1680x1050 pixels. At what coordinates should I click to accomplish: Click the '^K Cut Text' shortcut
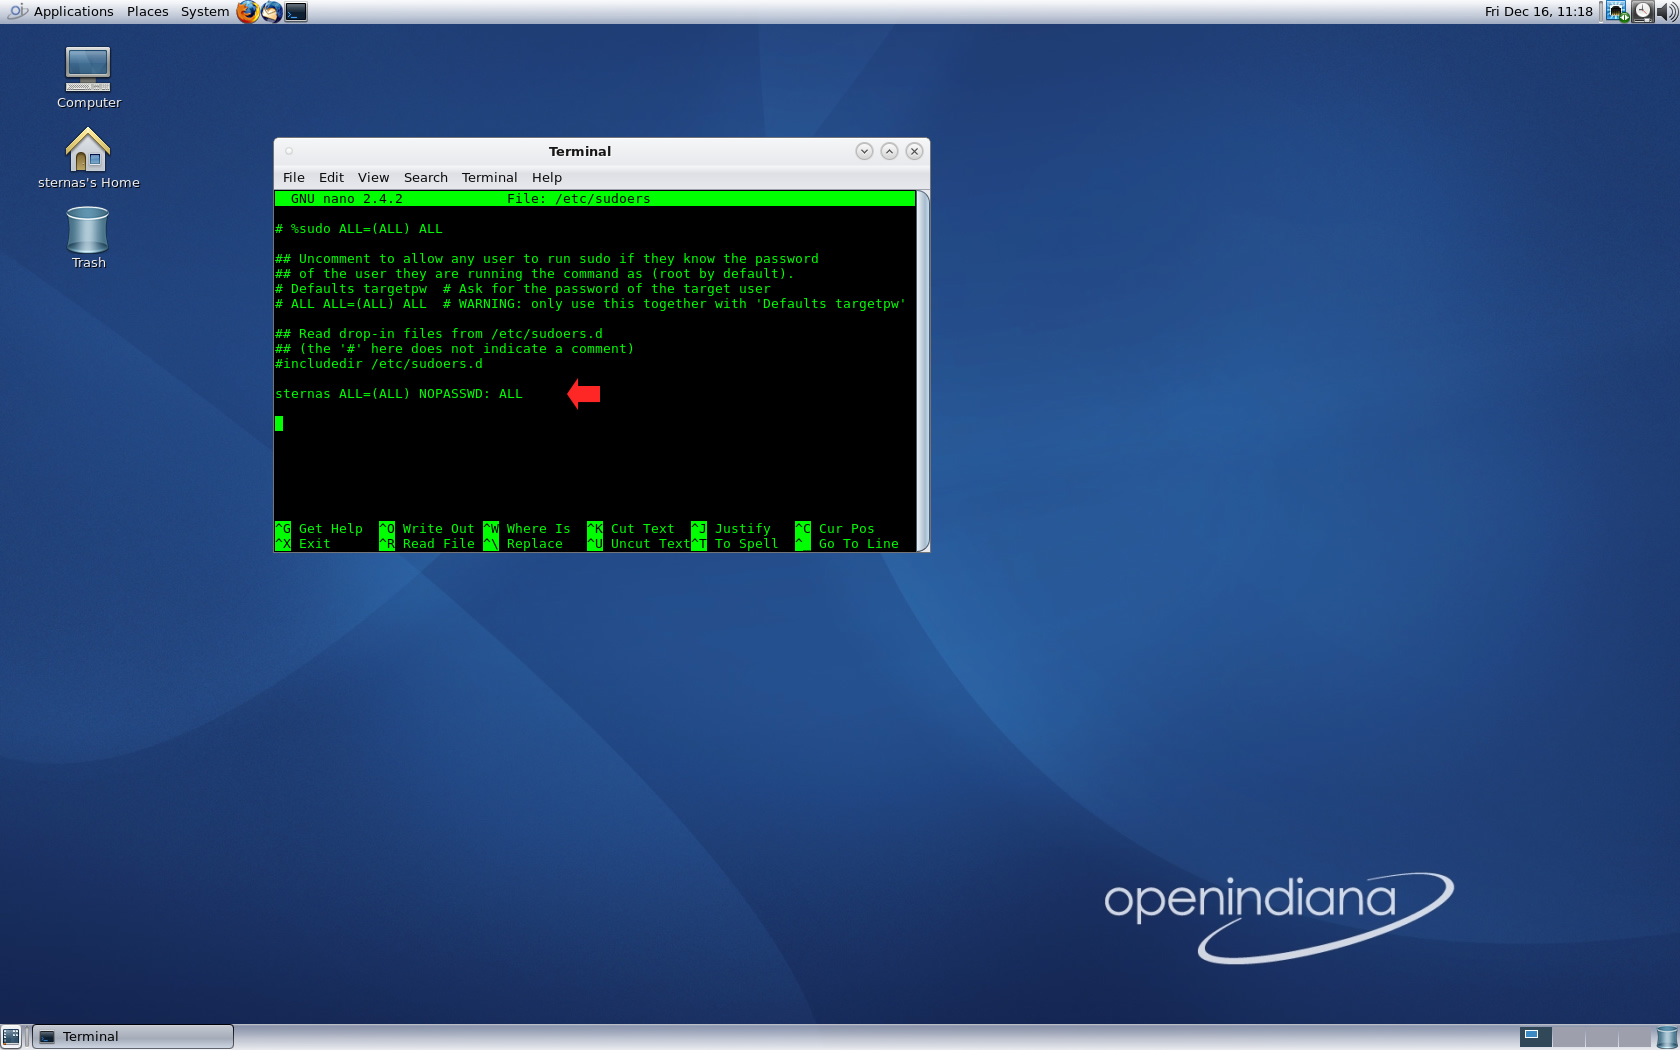coord(631,529)
